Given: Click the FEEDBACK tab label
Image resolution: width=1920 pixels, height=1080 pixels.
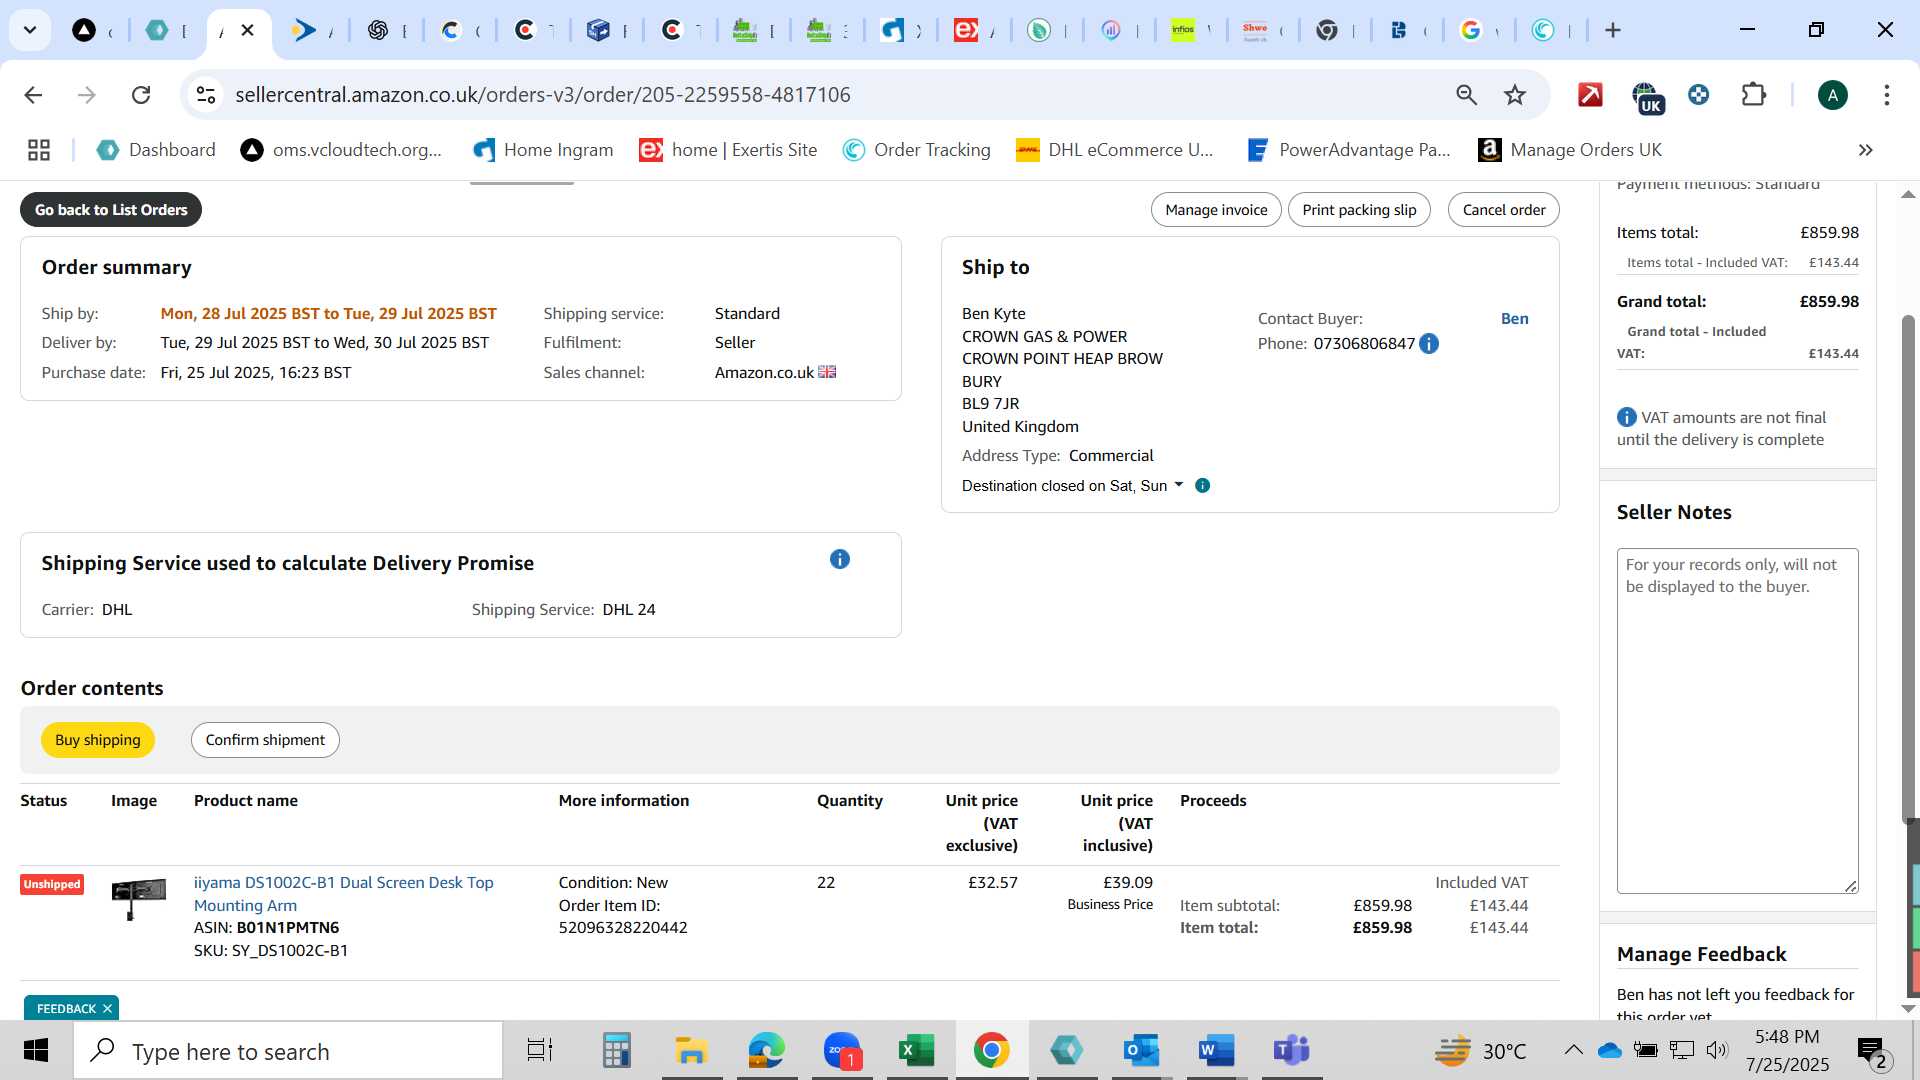Looking at the screenshot, I should click(x=66, y=1008).
